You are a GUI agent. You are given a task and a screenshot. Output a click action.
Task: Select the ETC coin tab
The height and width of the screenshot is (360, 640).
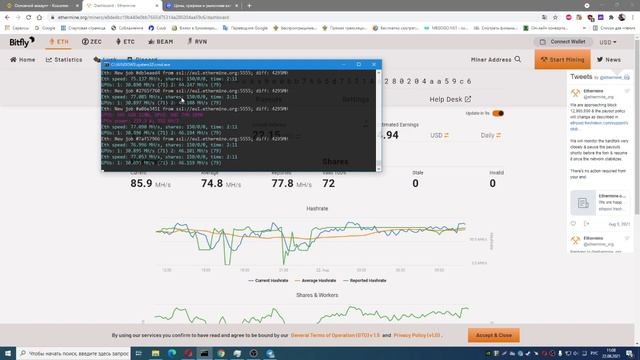(x=125, y=42)
